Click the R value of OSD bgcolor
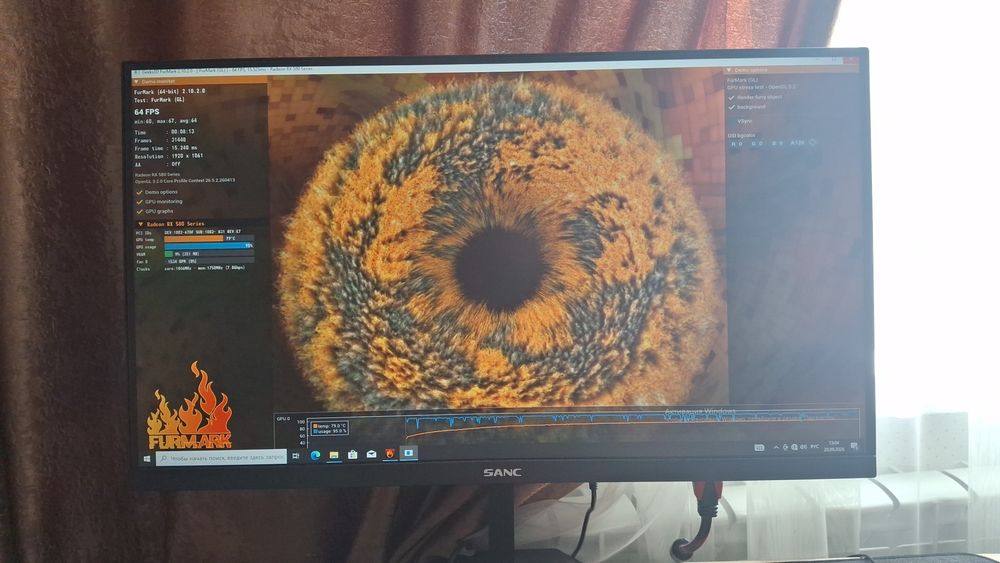This screenshot has height=563, width=1000. 737,144
